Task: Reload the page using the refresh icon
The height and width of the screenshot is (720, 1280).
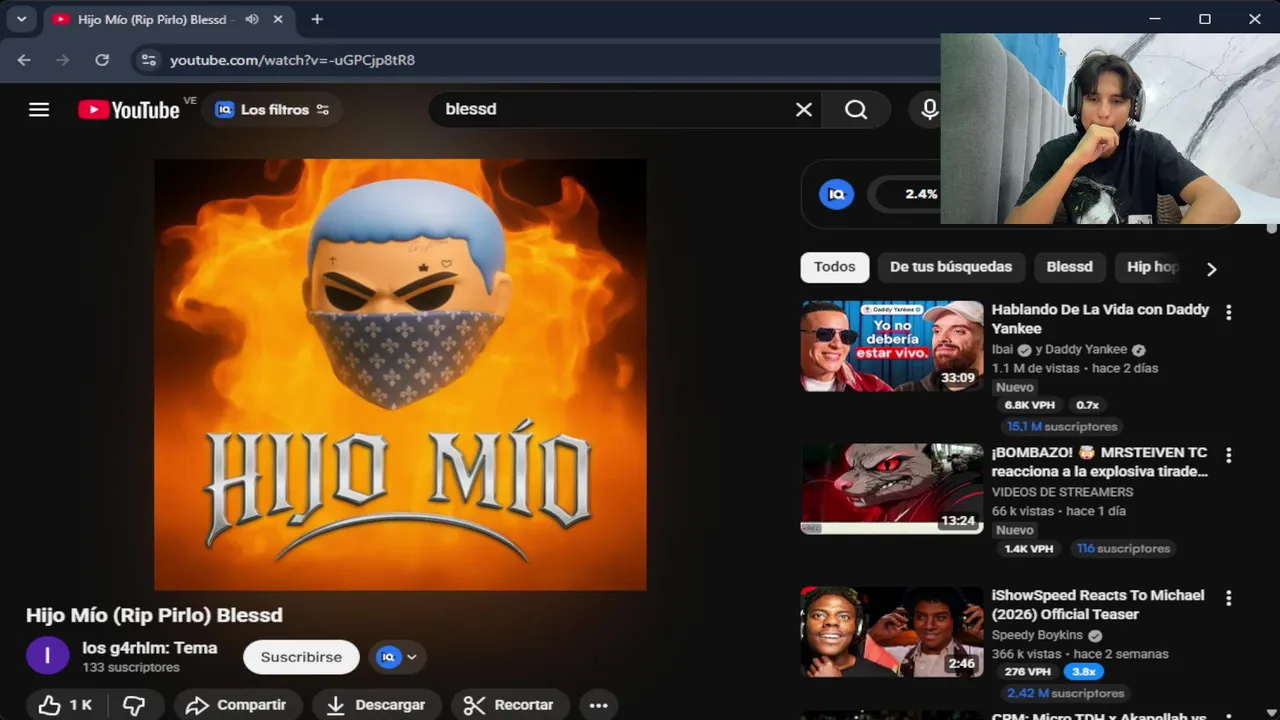Action: coord(102,60)
